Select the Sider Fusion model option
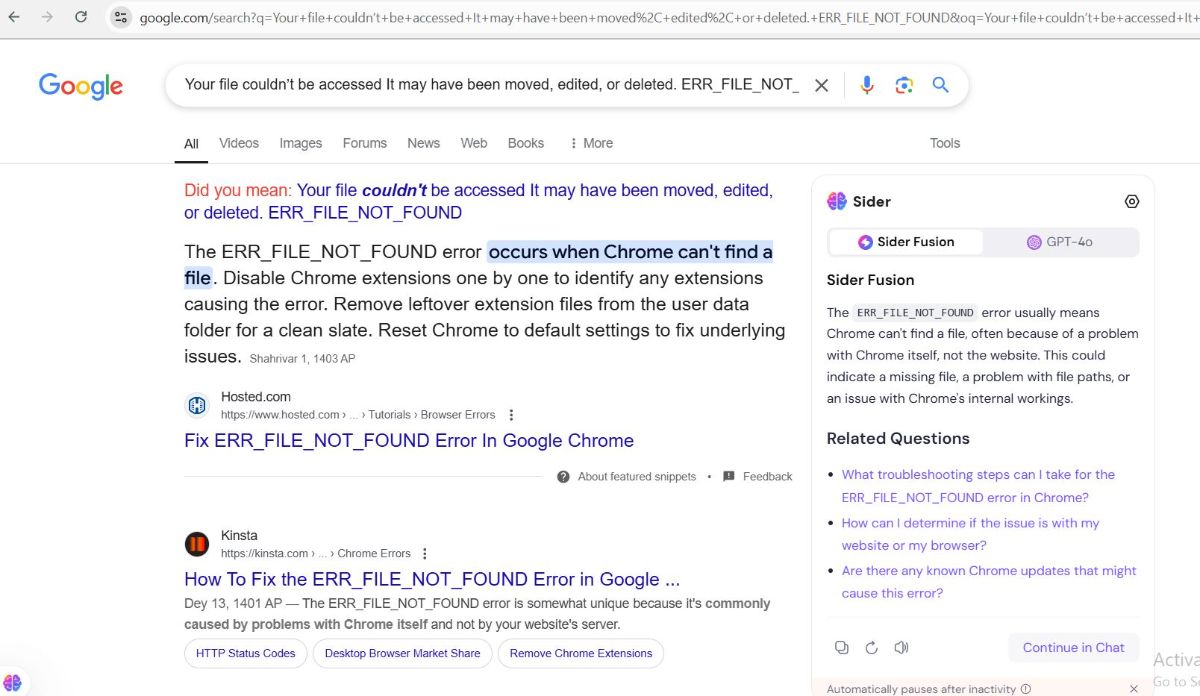Viewport: 1200px width, 696px height. 906,242
